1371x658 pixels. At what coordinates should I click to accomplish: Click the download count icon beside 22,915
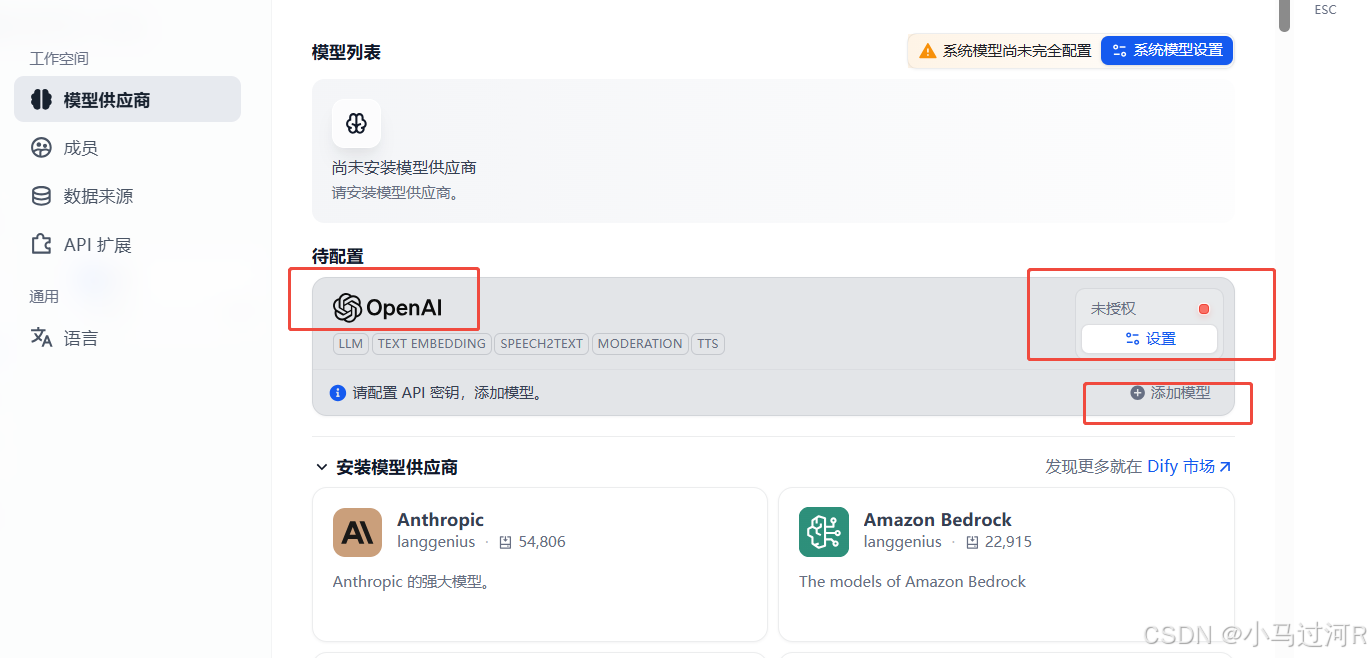pos(972,542)
